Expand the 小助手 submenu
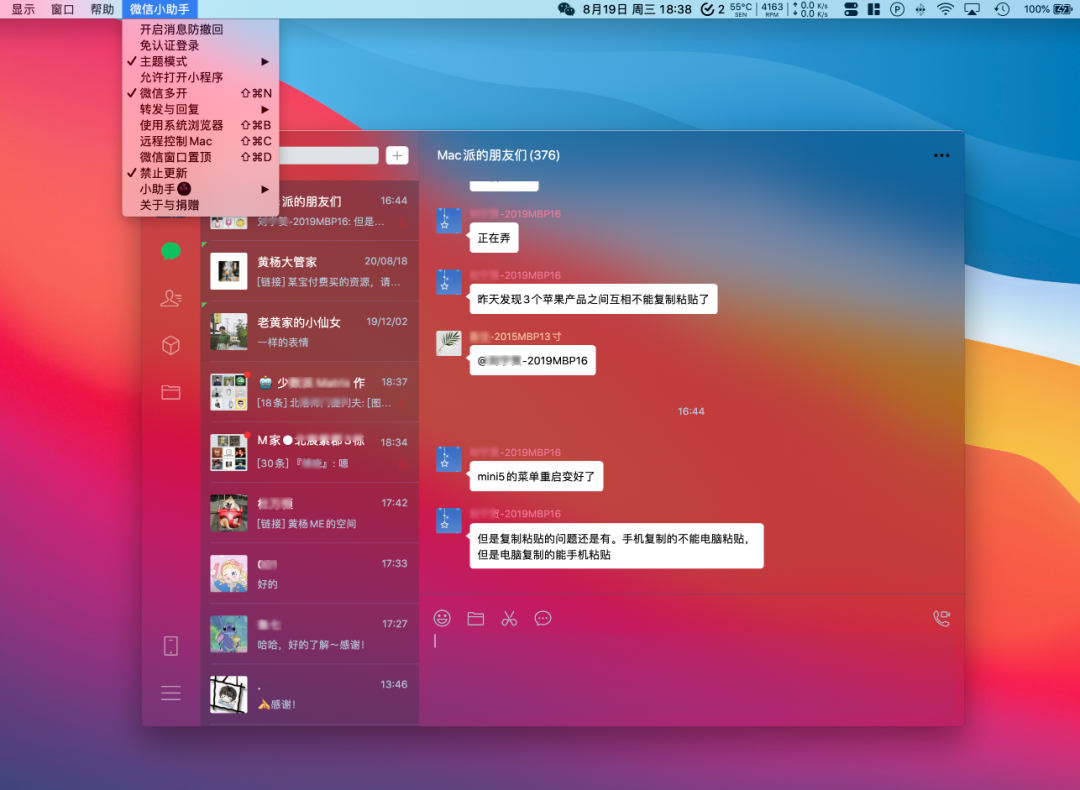Image resolution: width=1080 pixels, height=790 pixels. point(200,189)
